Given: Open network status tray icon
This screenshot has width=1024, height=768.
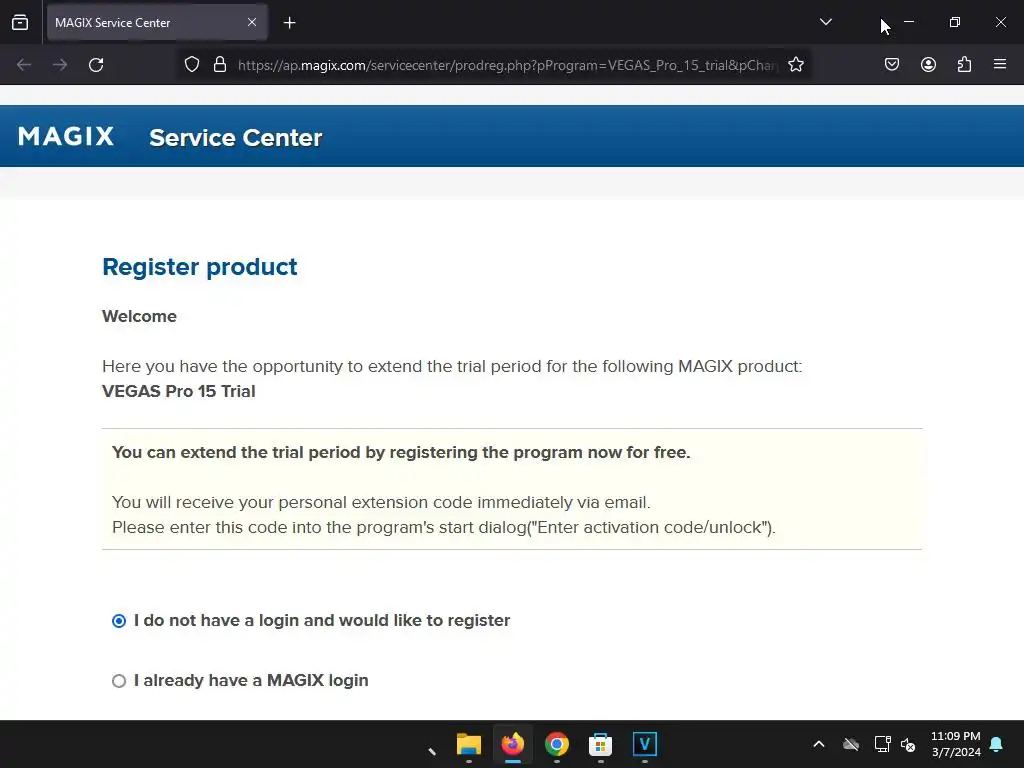Looking at the screenshot, I should click(882, 744).
